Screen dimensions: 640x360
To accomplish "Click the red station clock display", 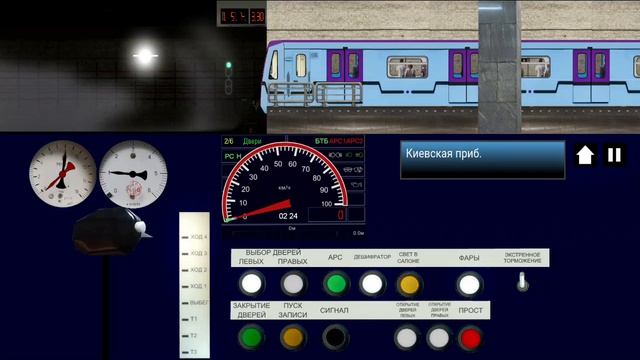I will [x=242, y=16].
